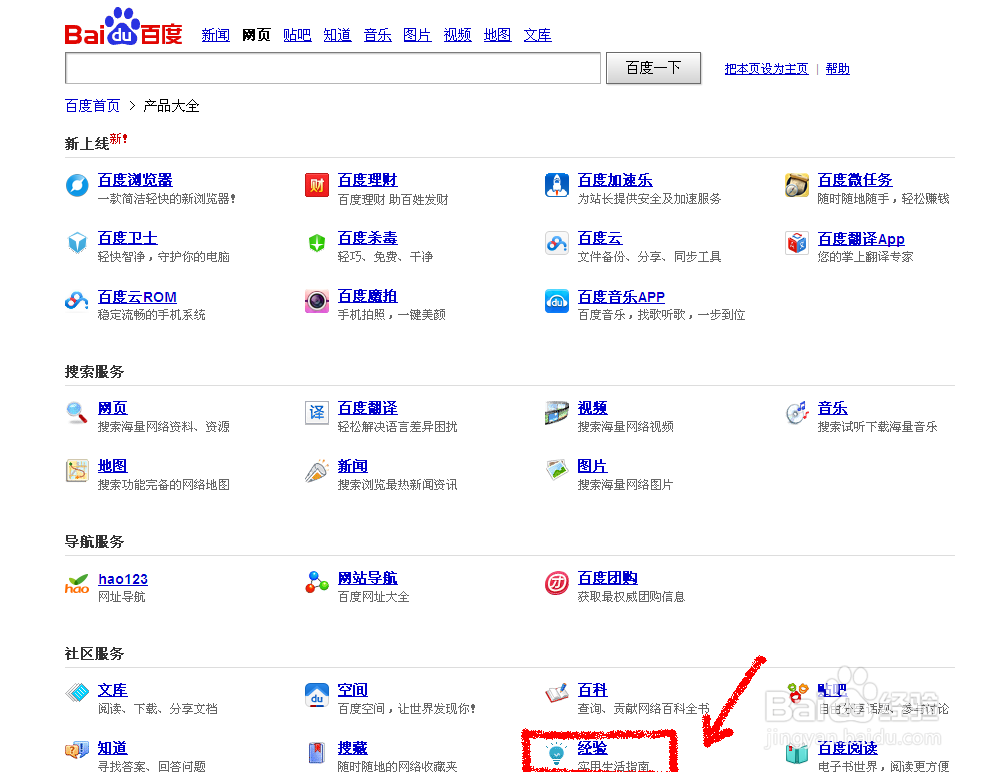Open 百度翻译 via its translate icon
Screen dimensions: 997x772
317,415
